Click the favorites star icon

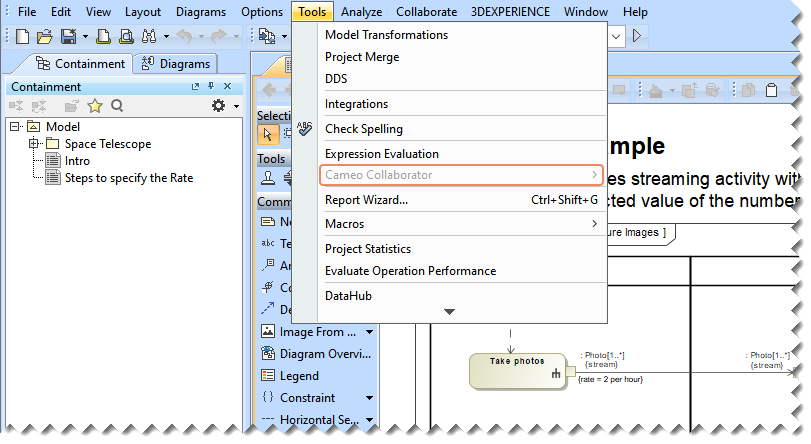point(95,106)
